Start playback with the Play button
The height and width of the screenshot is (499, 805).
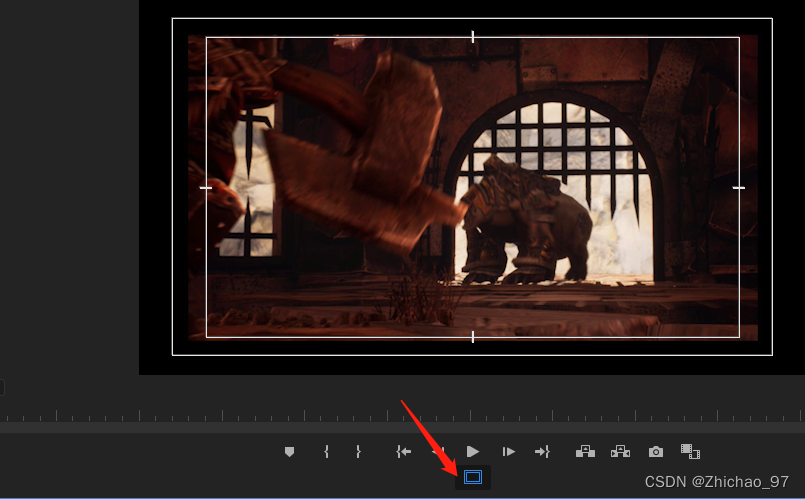click(x=473, y=452)
